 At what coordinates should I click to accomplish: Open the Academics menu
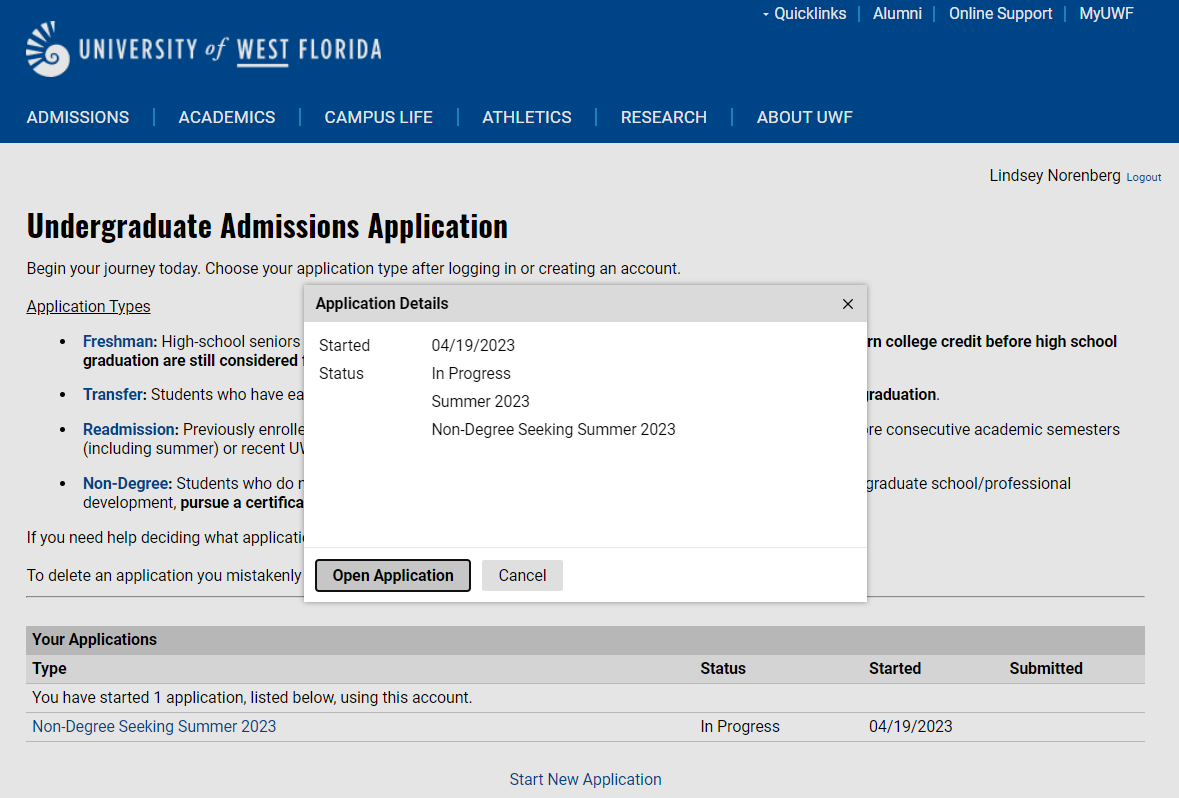click(227, 117)
